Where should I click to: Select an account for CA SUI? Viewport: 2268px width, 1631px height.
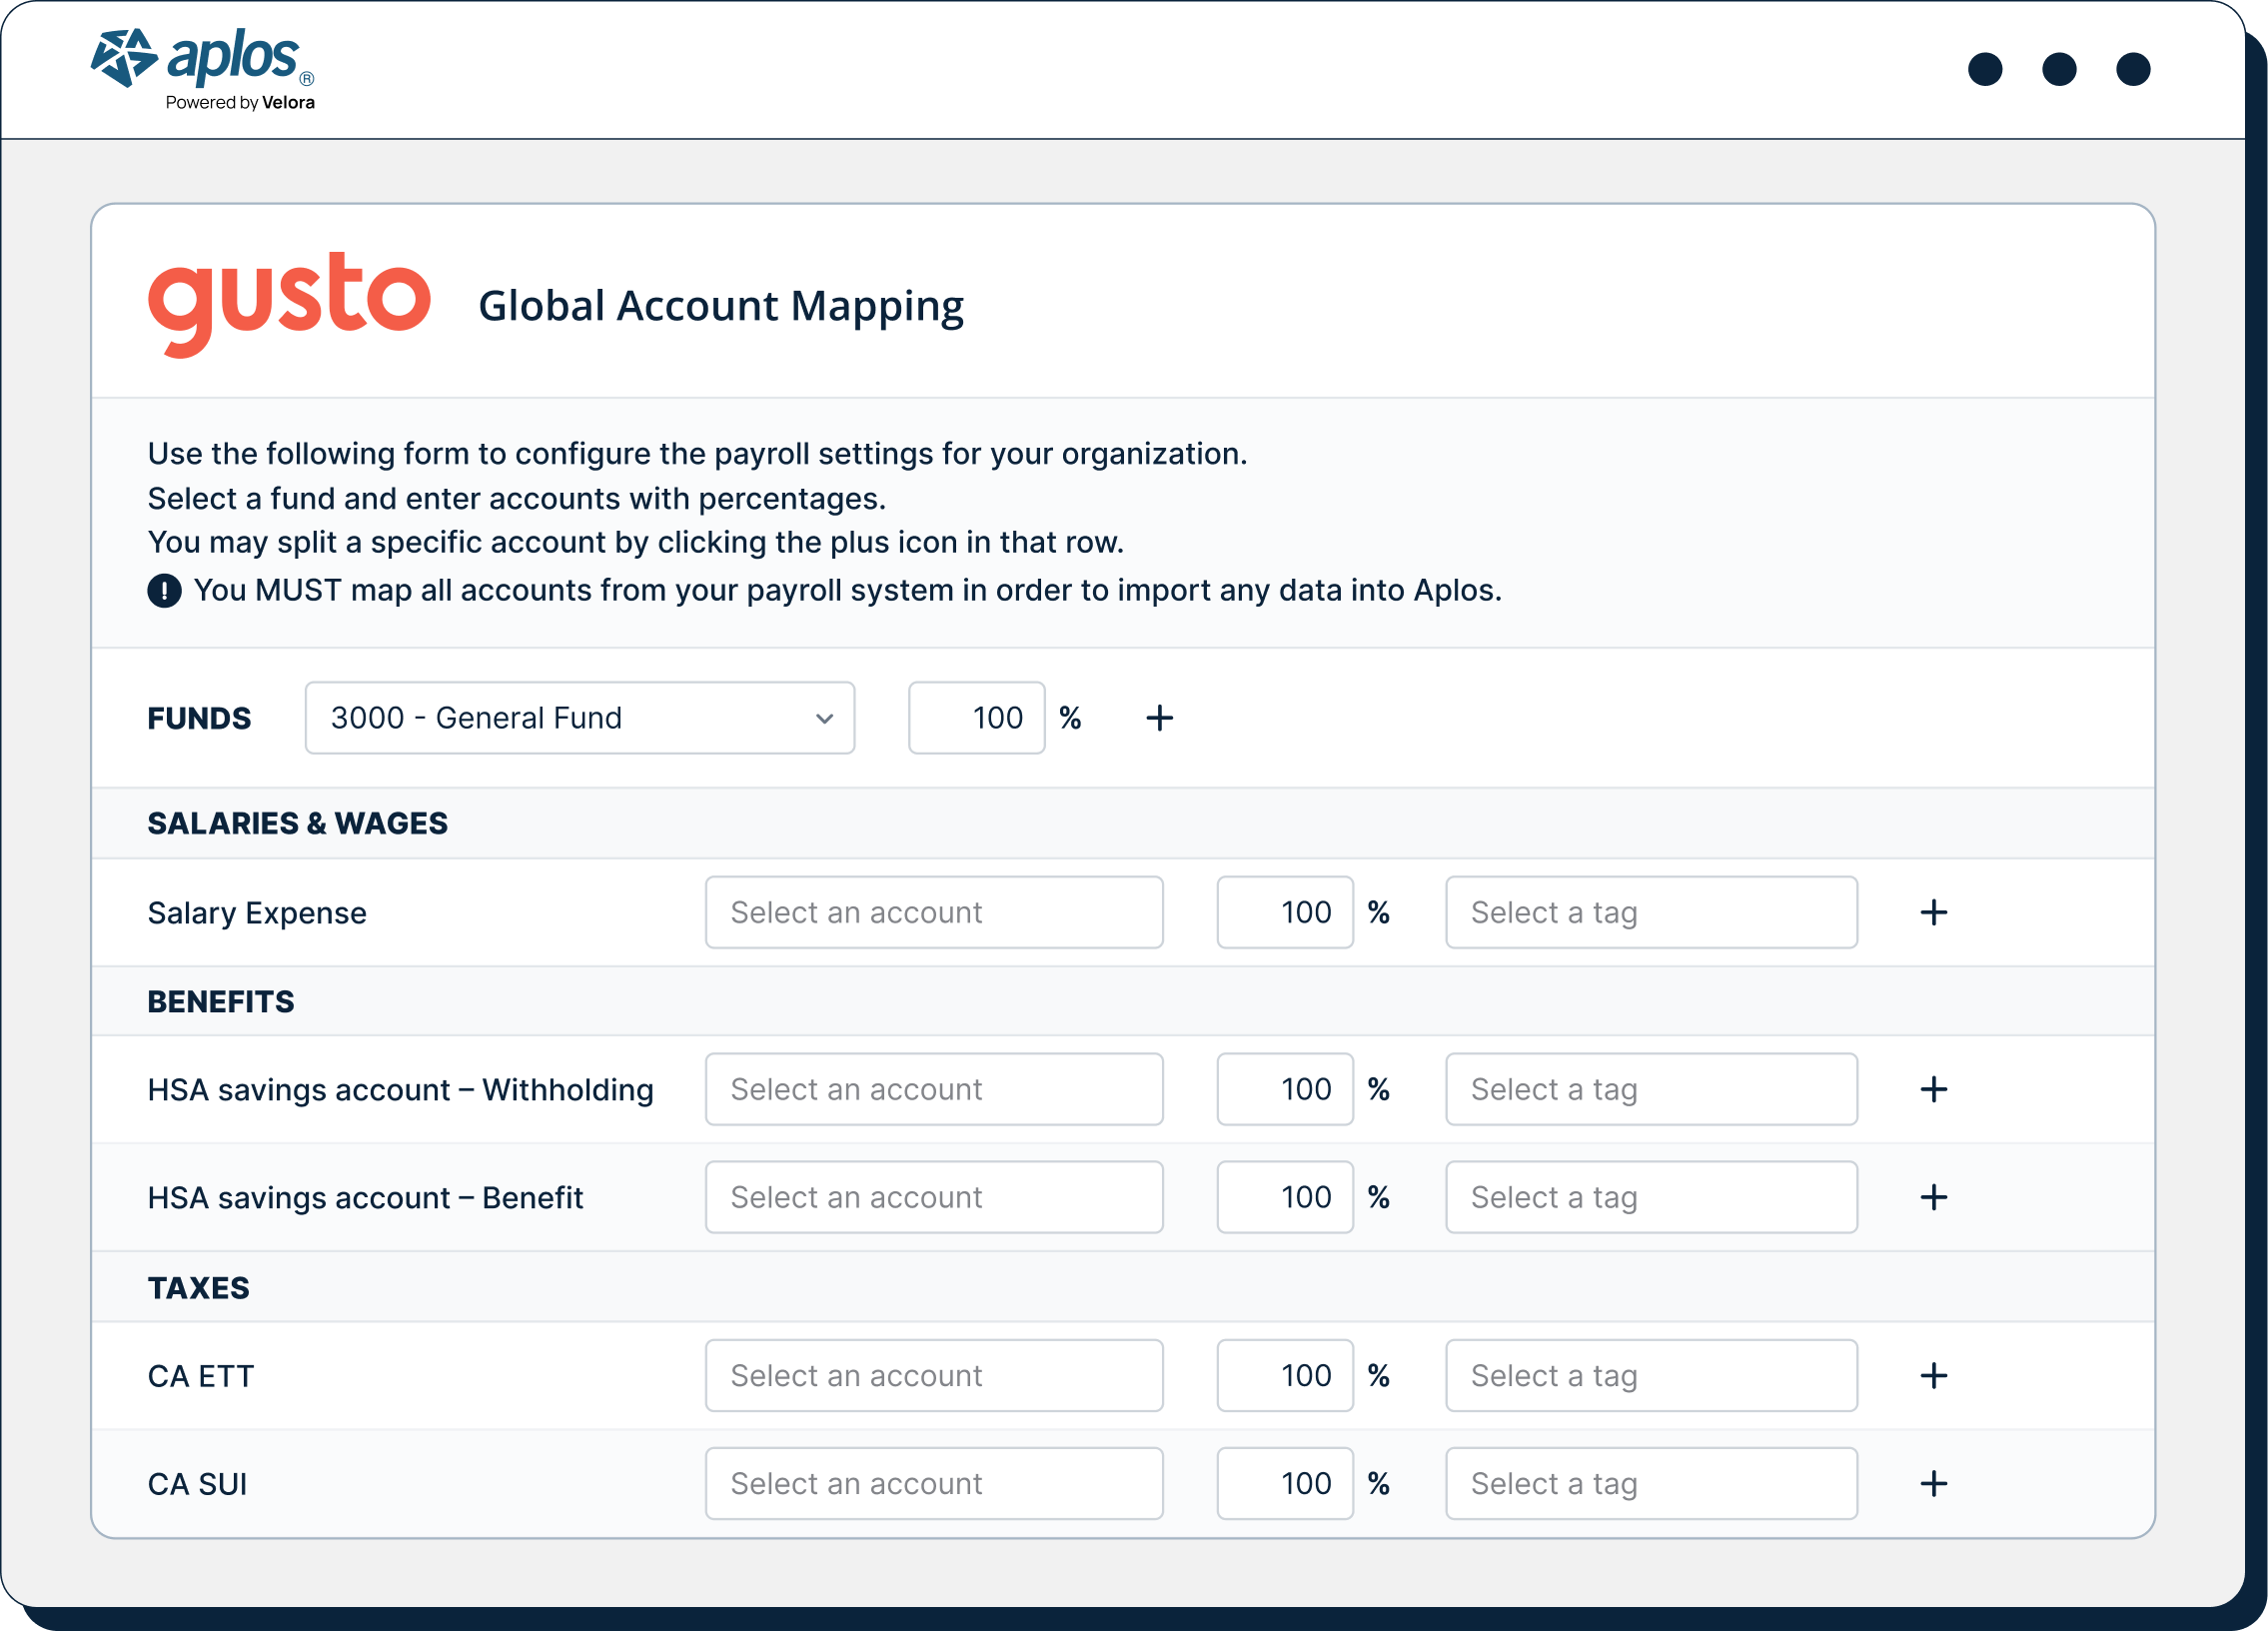(x=934, y=1483)
